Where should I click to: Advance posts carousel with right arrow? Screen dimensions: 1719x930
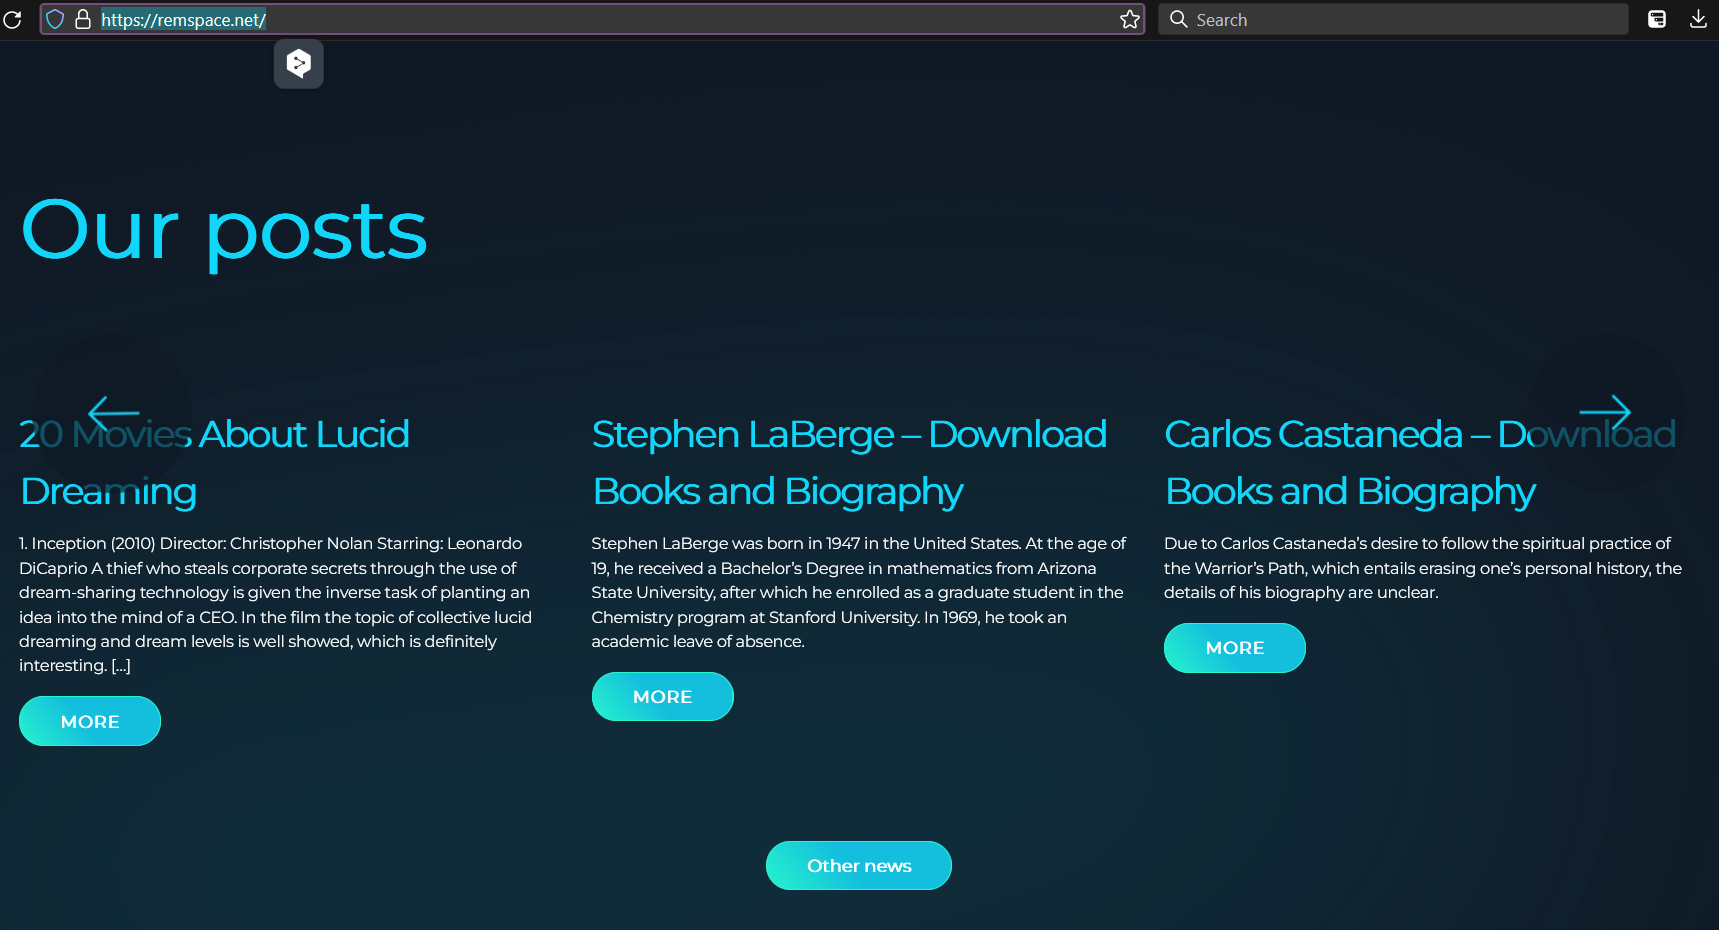pos(1604,412)
